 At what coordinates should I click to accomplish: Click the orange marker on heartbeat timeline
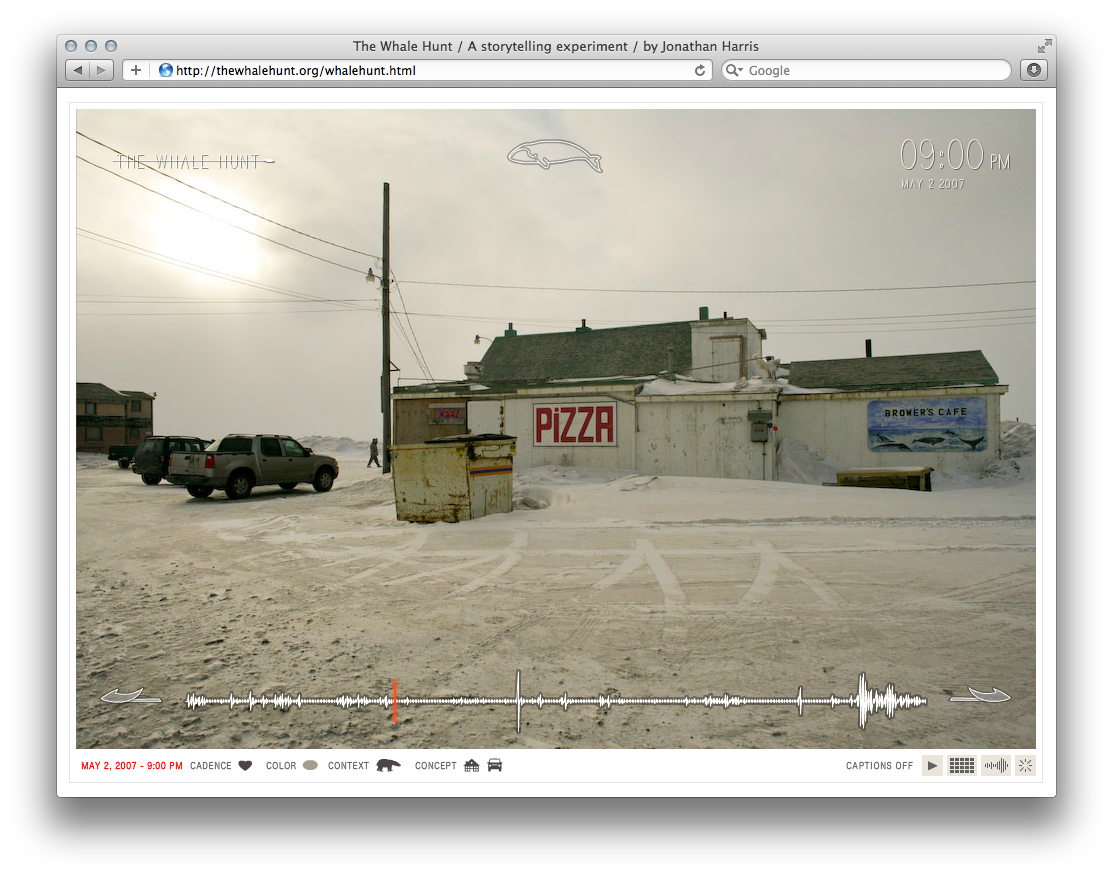[395, 700]
